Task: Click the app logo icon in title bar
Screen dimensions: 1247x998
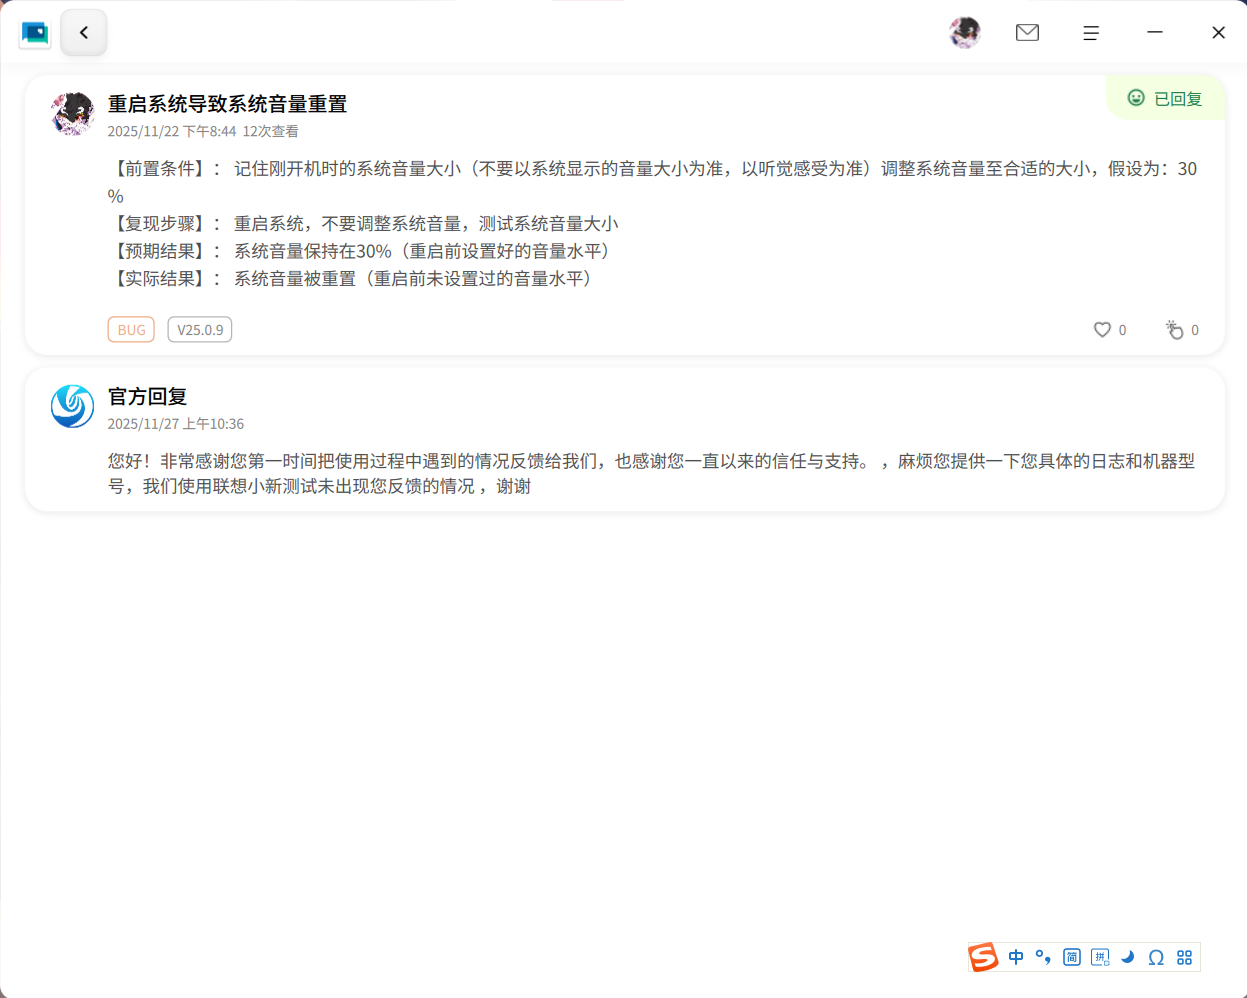Action: pyautogui.click(x=35, y=33)
